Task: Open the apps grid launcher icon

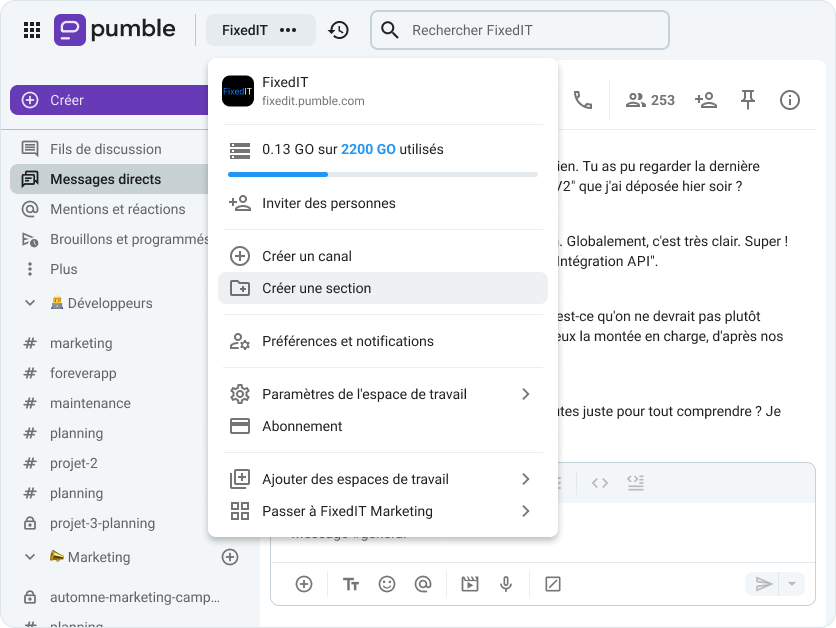Action: [32, 30]
